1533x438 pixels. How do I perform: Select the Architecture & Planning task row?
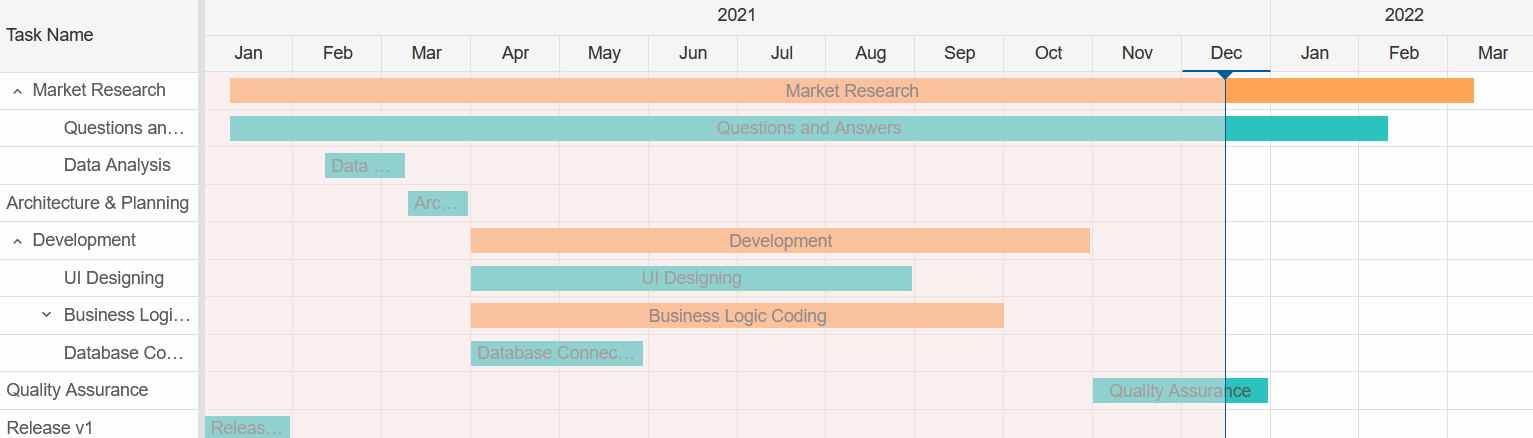coord(98,203)
